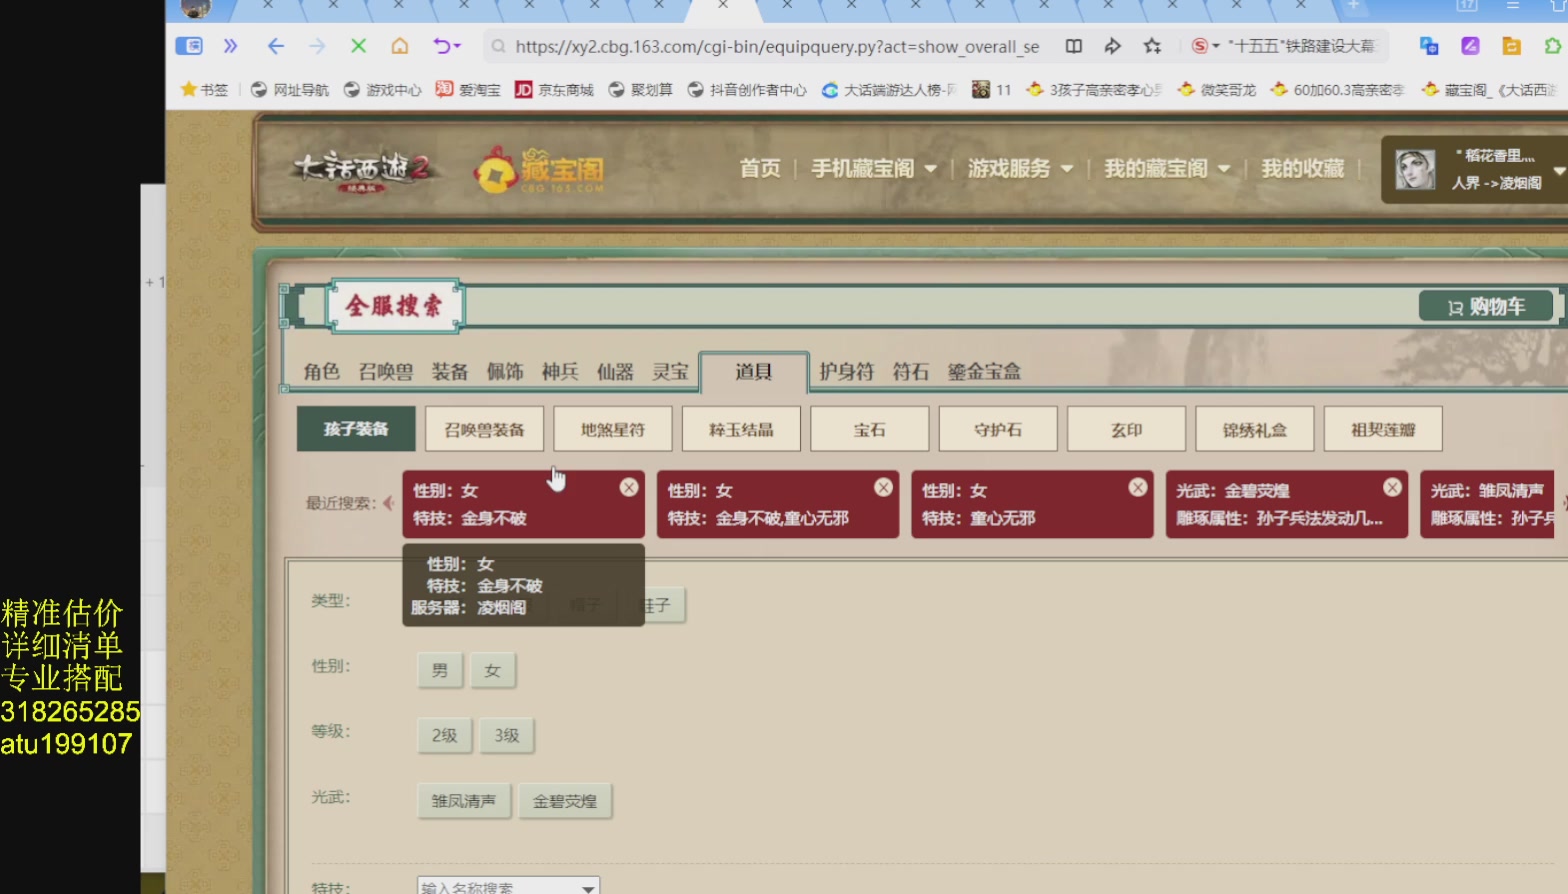
Task: Switch to the 护身符 tab
Action: tap(846, 372)
